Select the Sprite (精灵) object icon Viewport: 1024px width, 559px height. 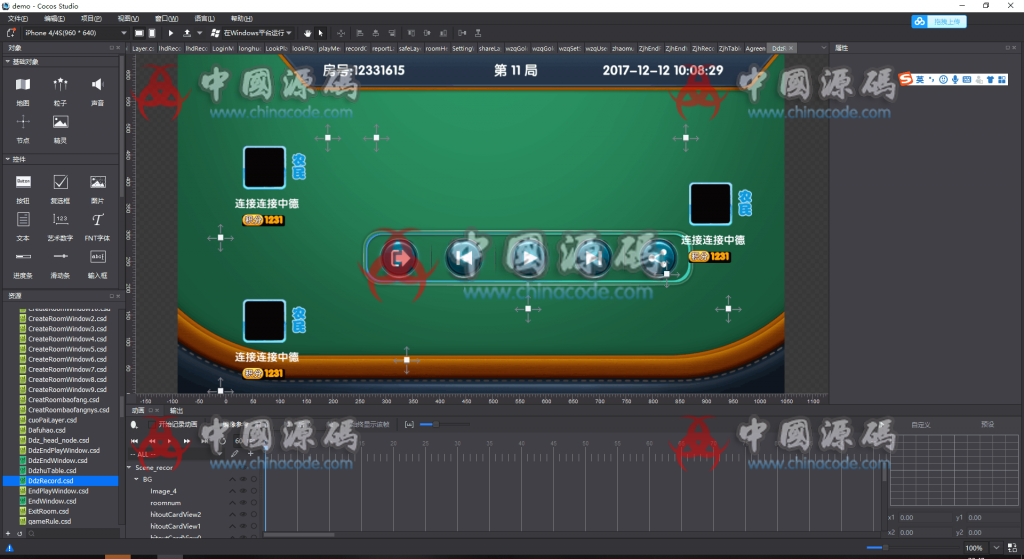60,122
